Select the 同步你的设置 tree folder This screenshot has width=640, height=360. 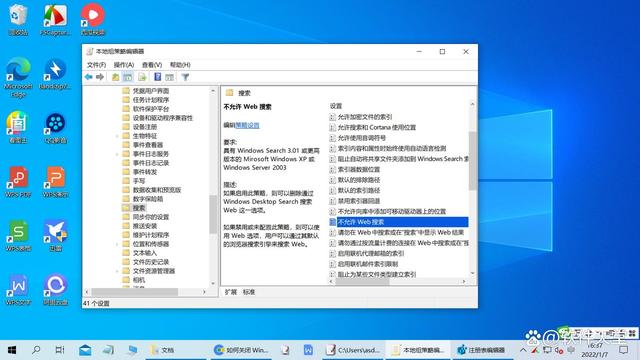click(x=151, y=217)
